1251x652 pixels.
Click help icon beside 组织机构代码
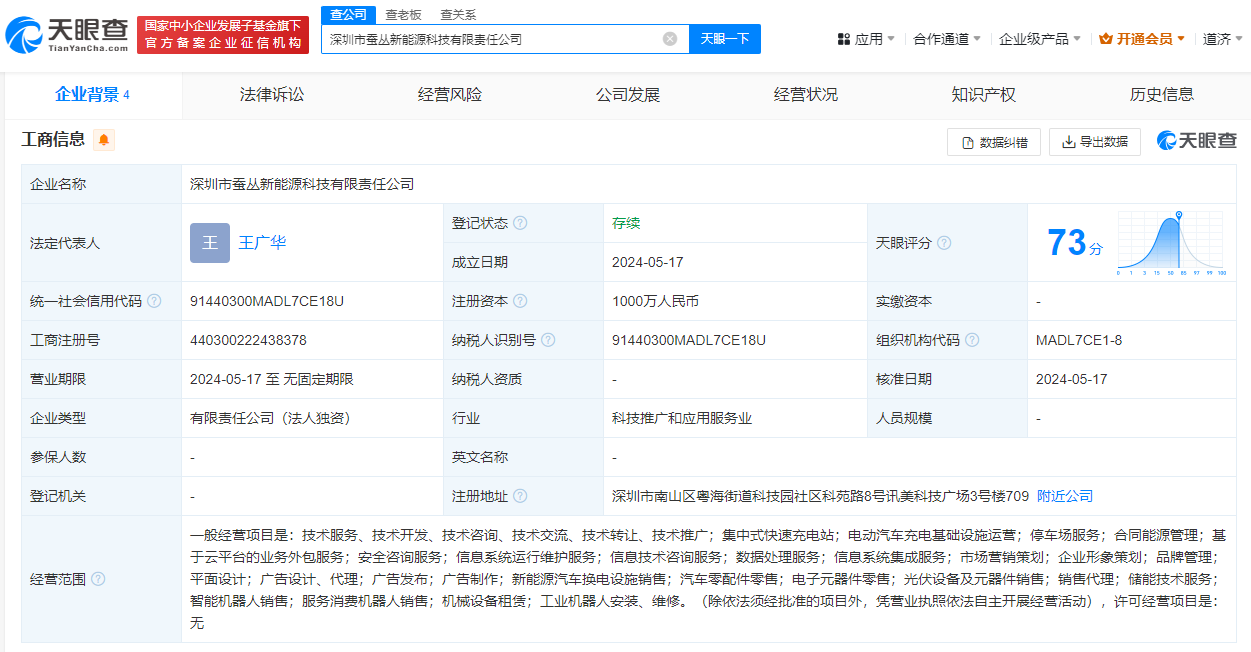pos(972,340)
